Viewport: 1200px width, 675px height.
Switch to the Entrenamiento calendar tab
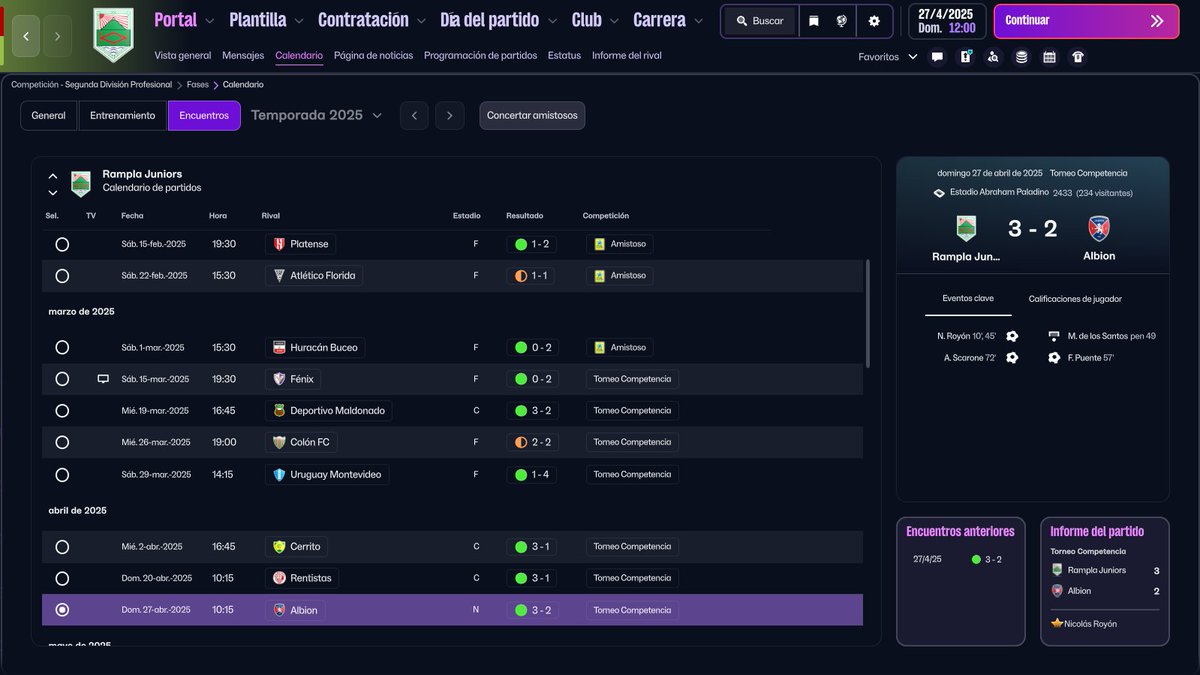[x=123, y=116]
